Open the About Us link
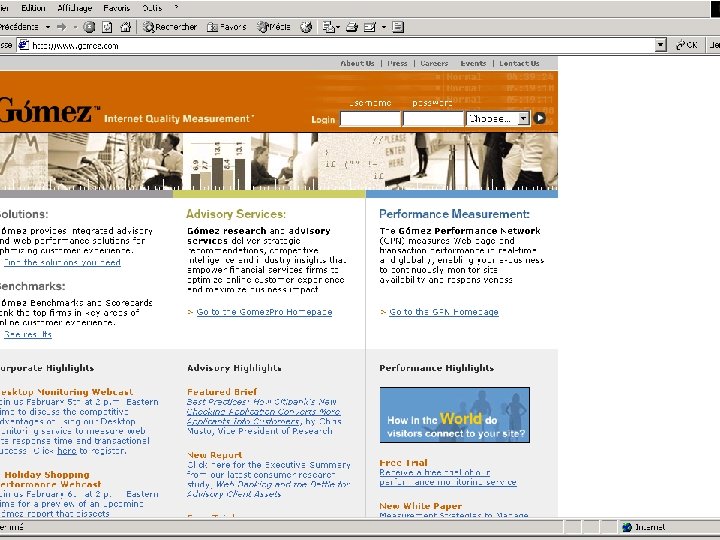Screen dimensions: 720x540 coord(357,63)
